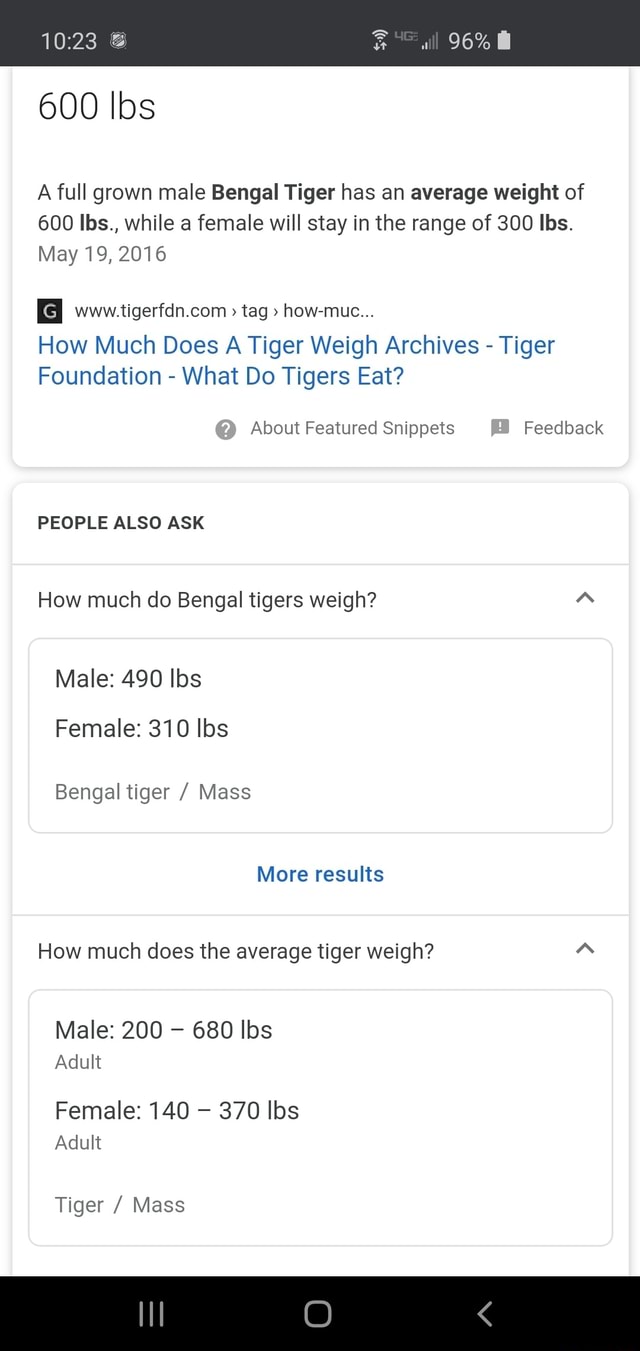Tap the Back navigation button
The height and width of the screenshot is (1351, 640).
pos(484,1314)
